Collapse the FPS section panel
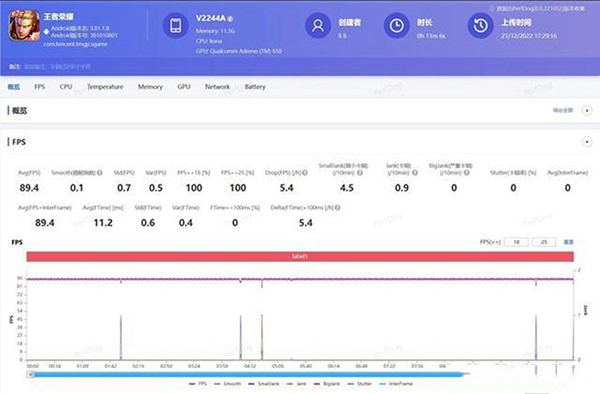Image resolution: width=600 pixels, height=394 pixels. point(587,142)
